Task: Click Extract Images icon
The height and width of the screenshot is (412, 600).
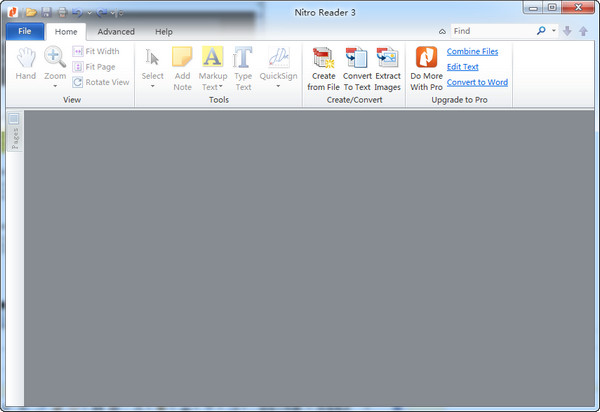Action: click(387, 66)
